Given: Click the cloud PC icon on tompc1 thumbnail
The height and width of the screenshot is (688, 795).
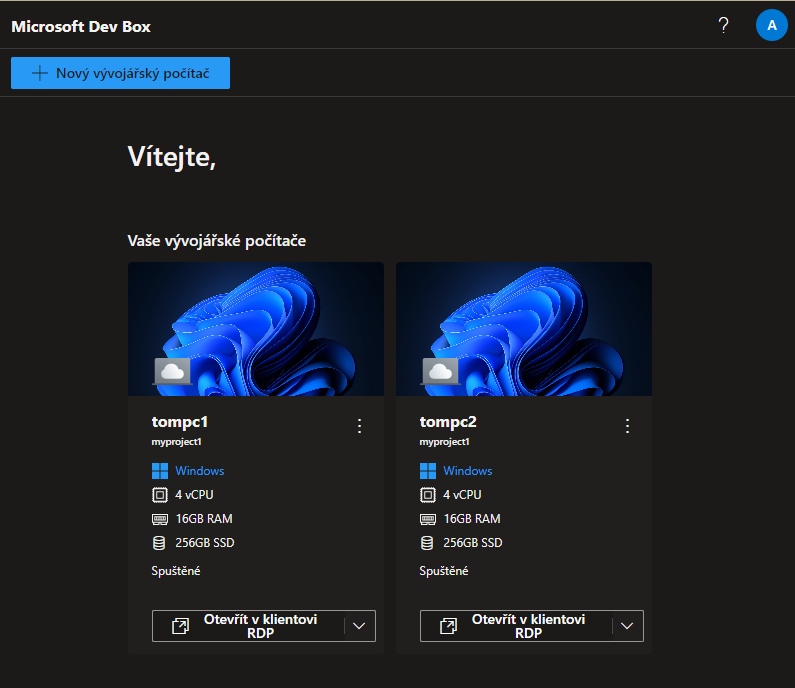Looking at the screenshot, I should click(172, 372).
